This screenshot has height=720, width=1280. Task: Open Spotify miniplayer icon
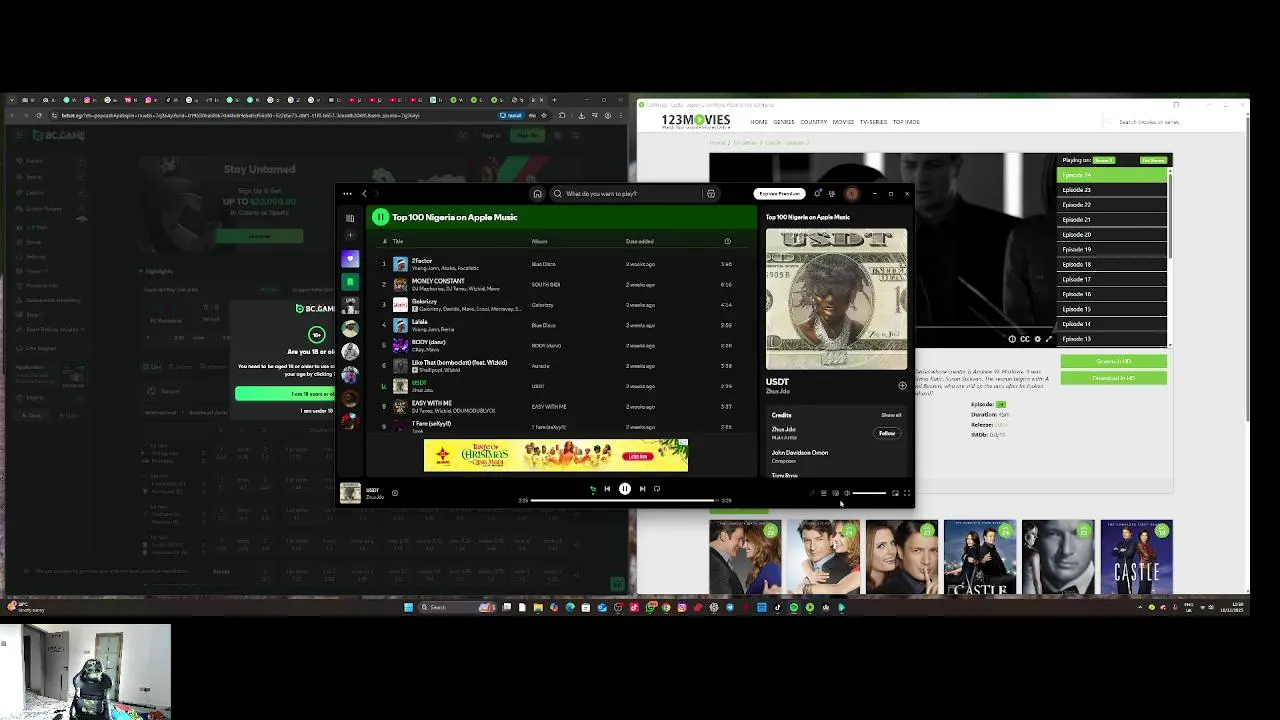pyautogui.click(x=895, y=493)
